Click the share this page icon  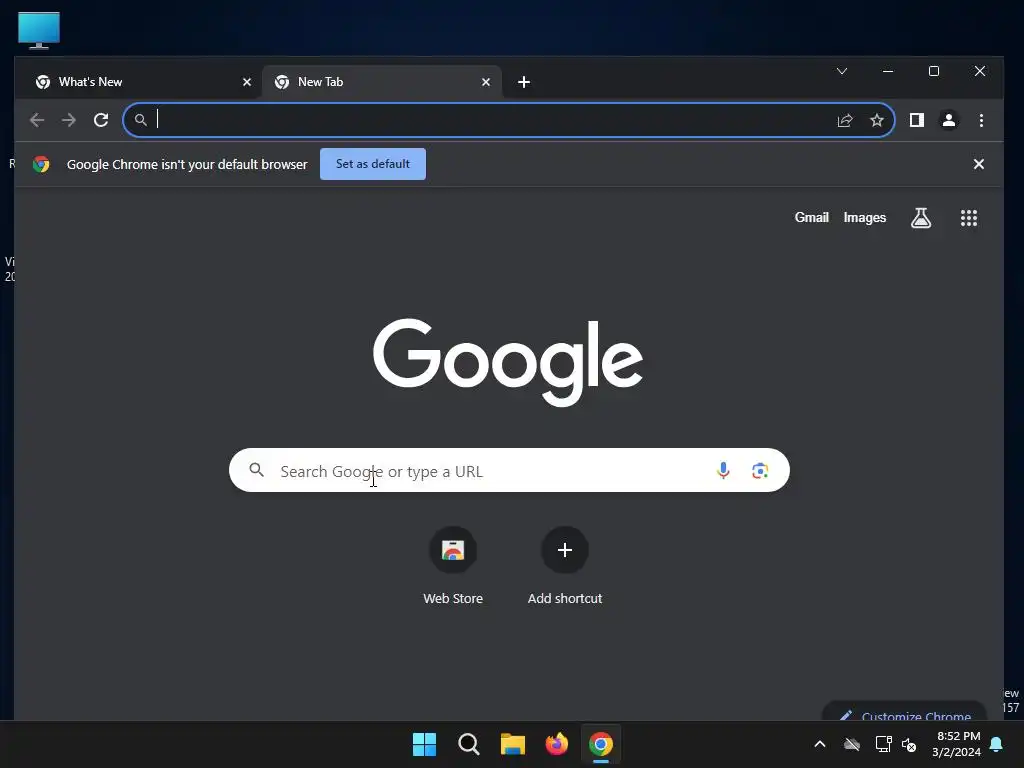(845, 120)
